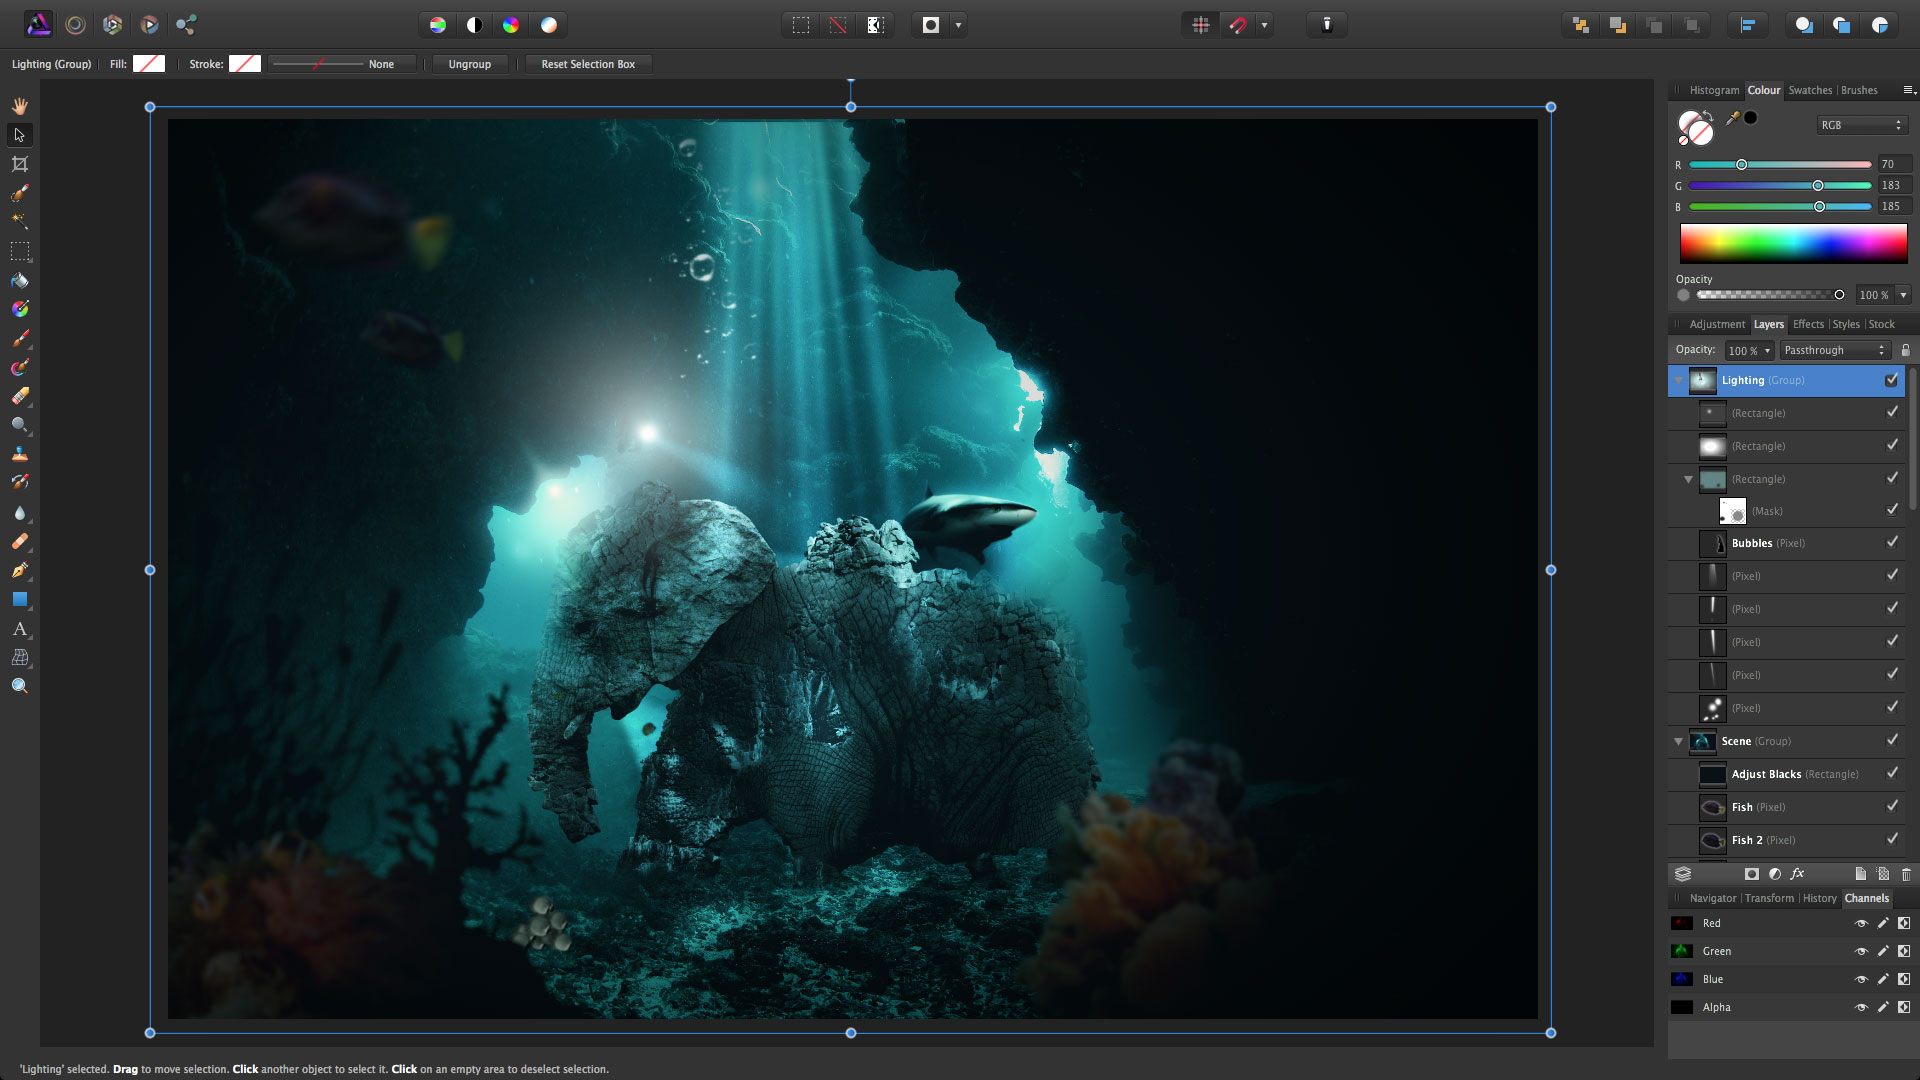This screenshot has height=1080, width=1920.
Task: Open the colour opacity percentage dropdown
Action: point(1903,295)
